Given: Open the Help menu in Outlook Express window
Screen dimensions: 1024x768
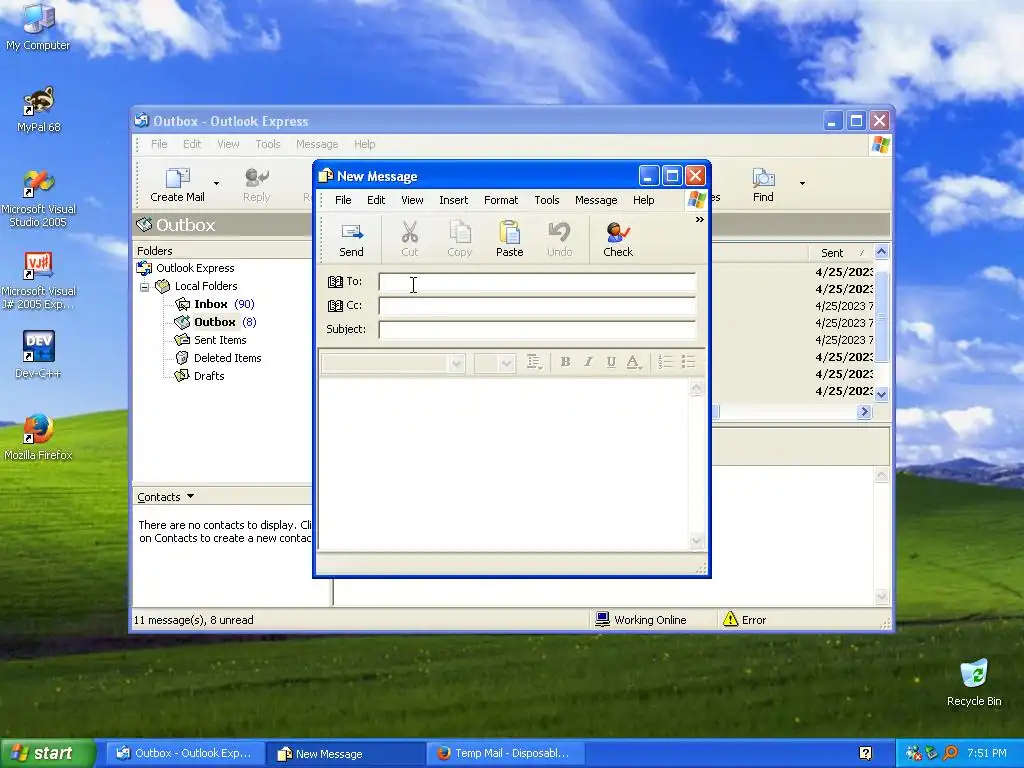Looking at the screenshot, I should [364, 144].
